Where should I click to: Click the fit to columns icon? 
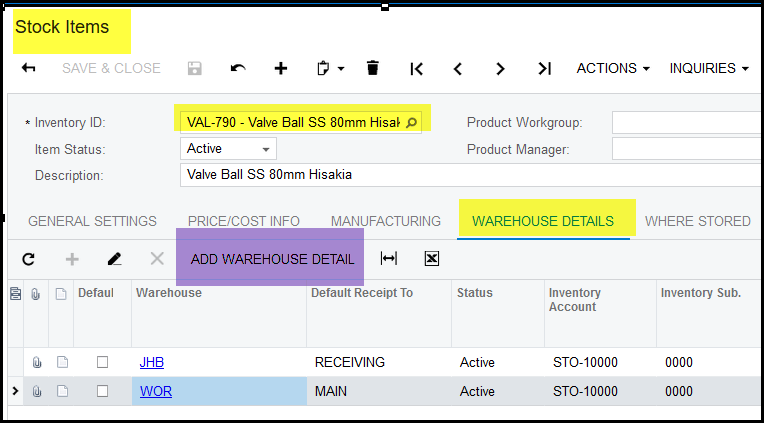pyautogui.click(x=389, y=259)
